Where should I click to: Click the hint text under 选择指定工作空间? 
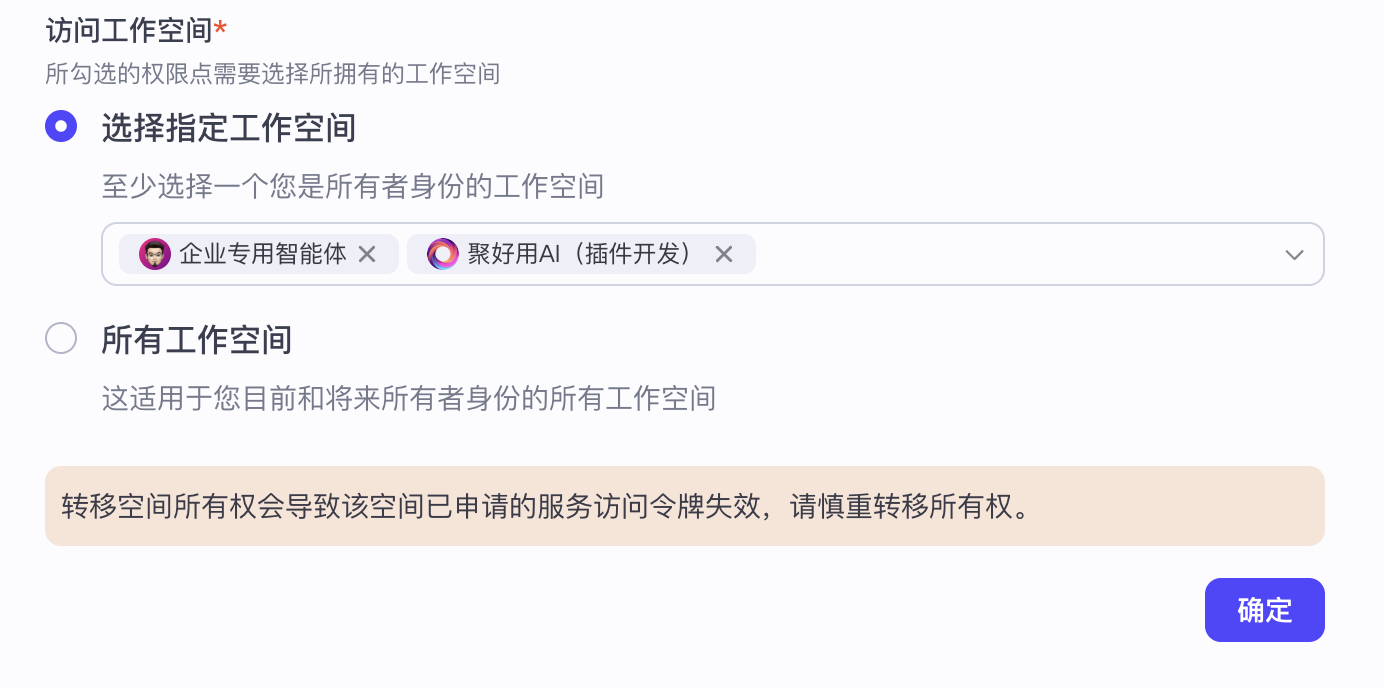tap(350, 186)
